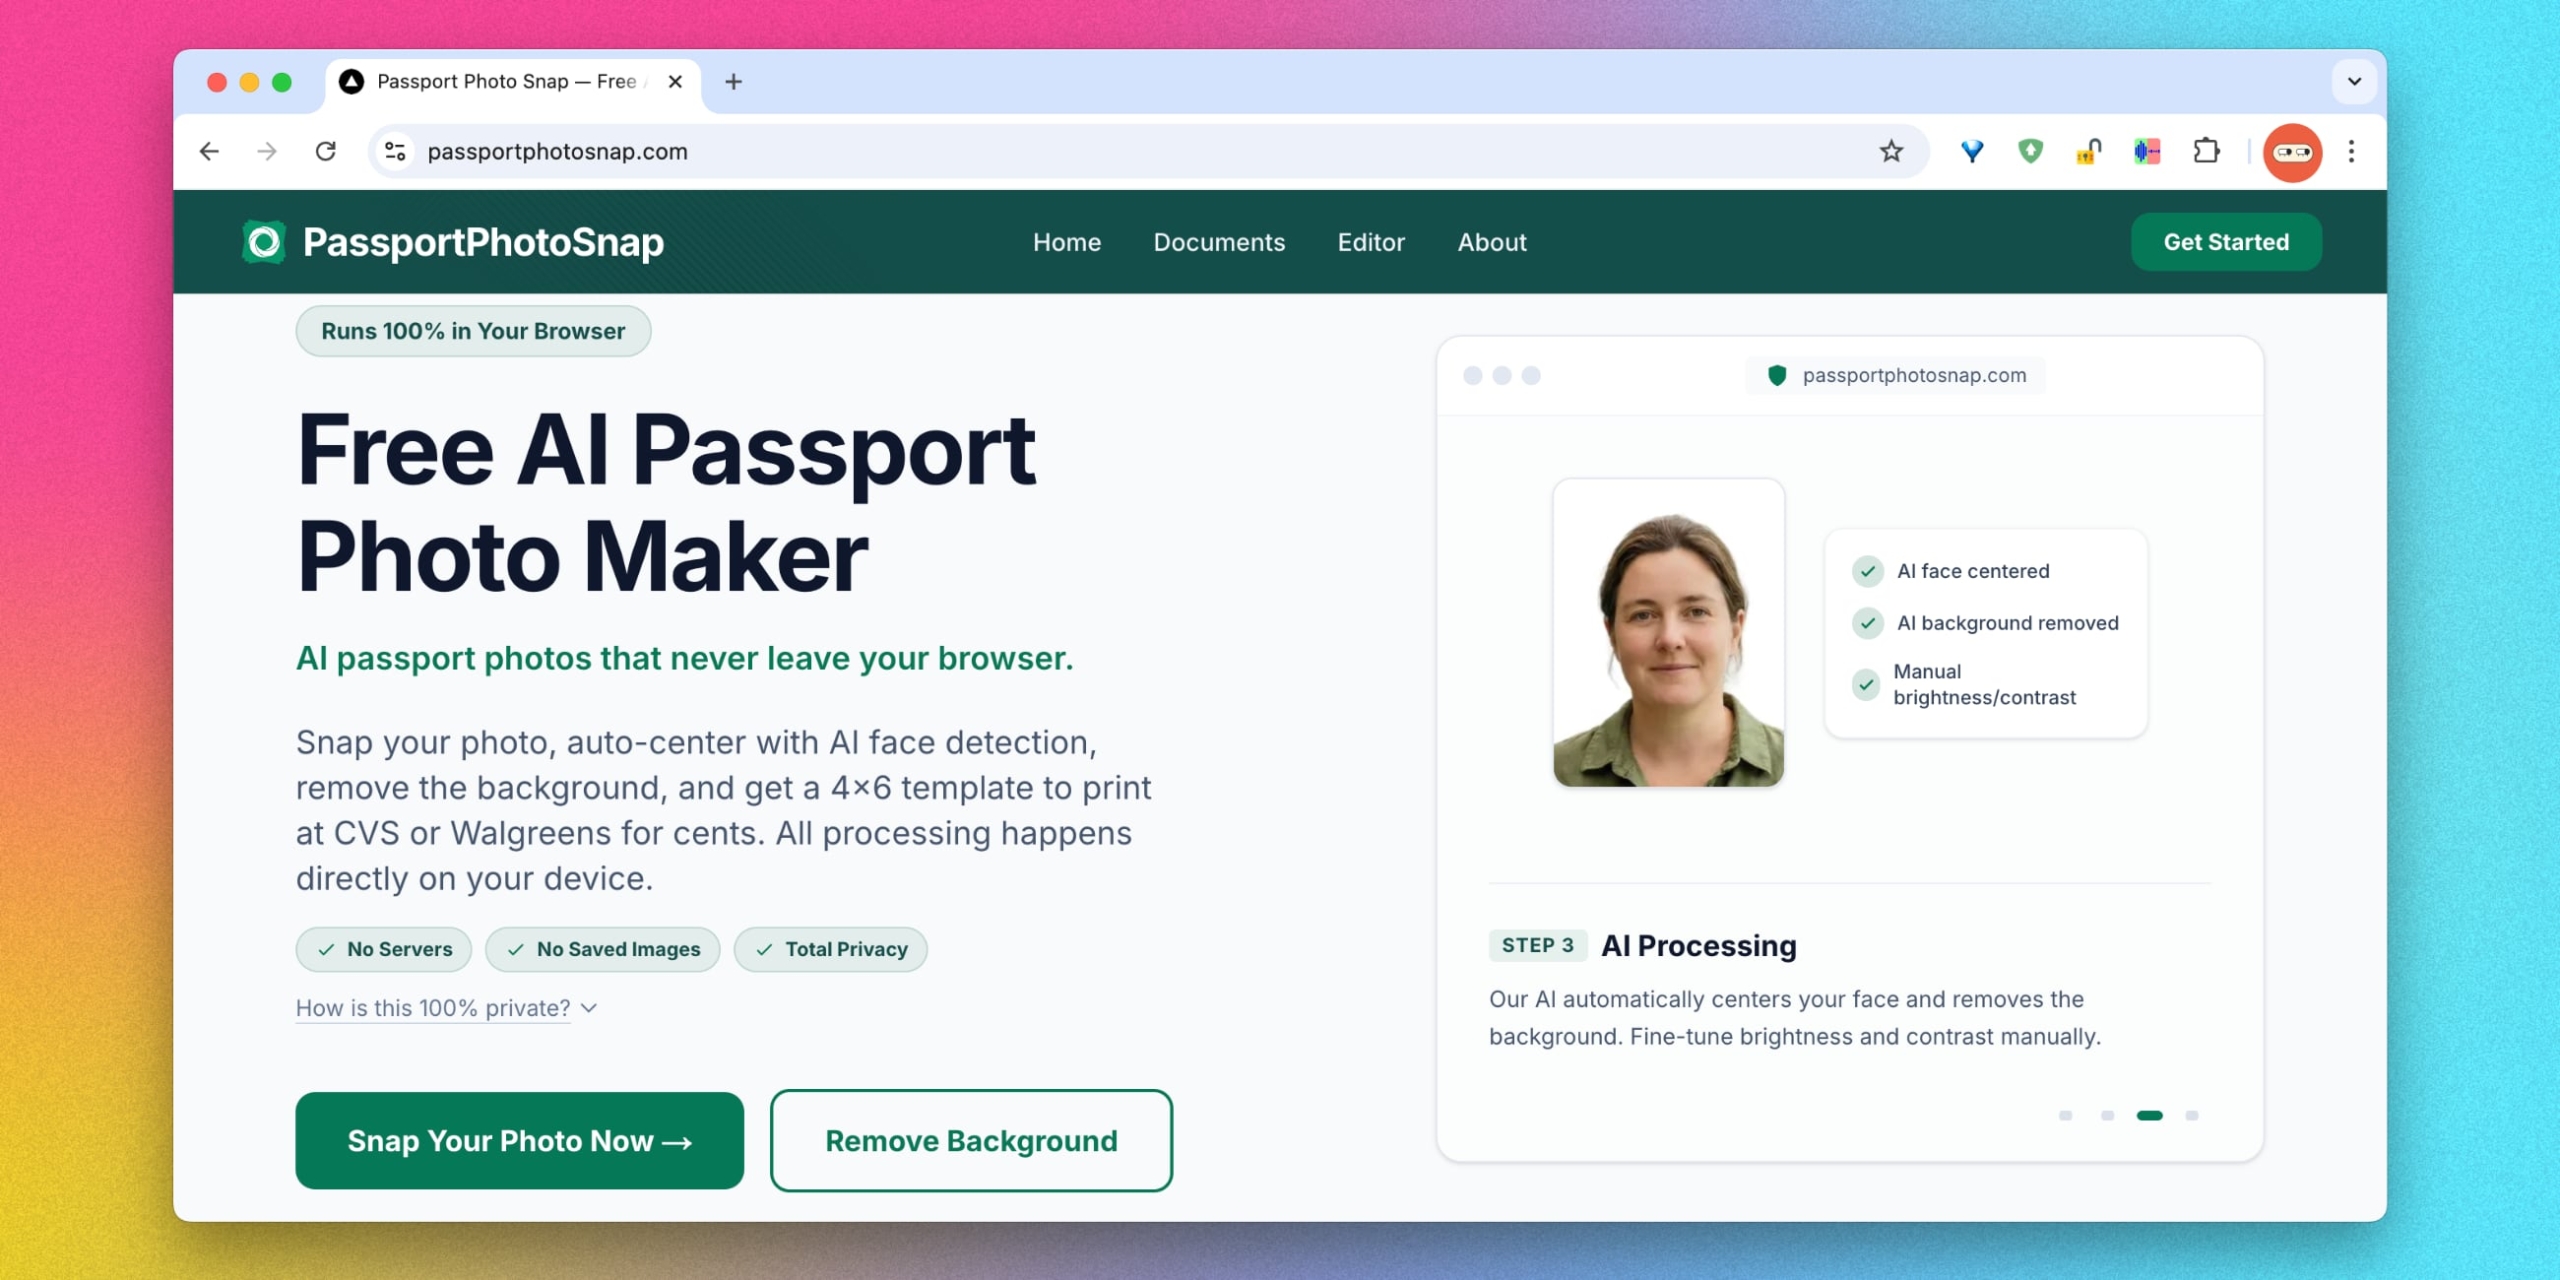This screenshot has width=2560, height=1280.
Task: Click the PassportPhotoSnap logo icon
Action: click(262, 241)
